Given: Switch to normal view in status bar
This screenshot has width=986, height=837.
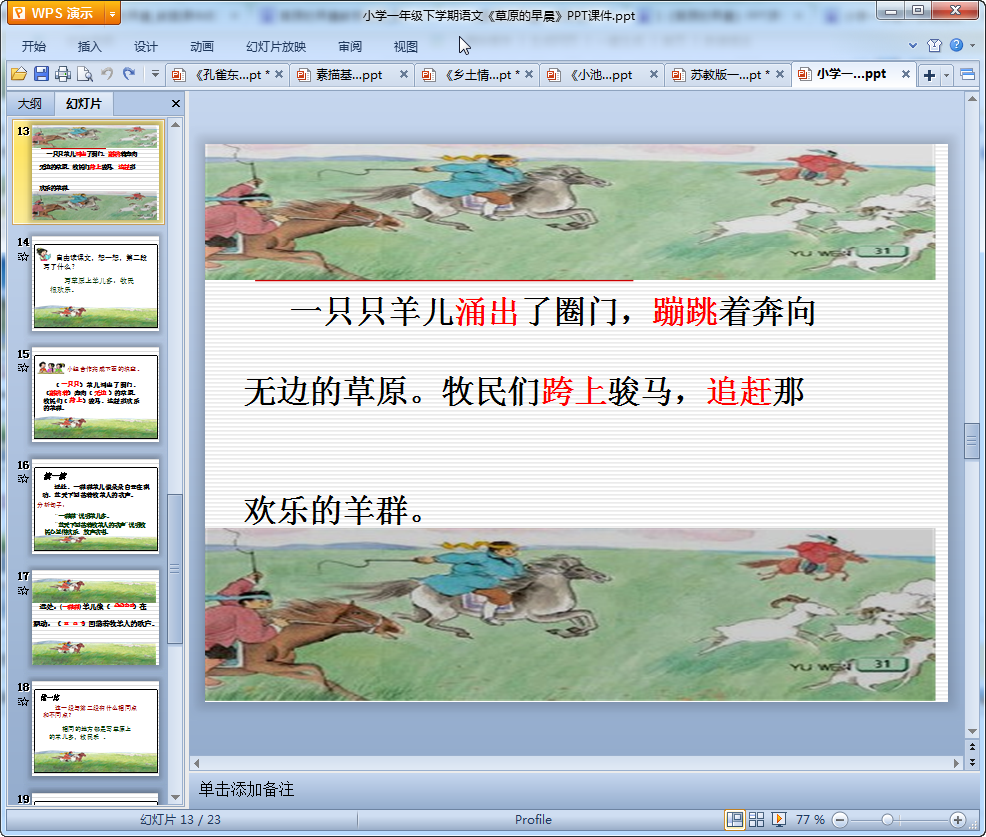Looking at the screenshot, I should coord(734,819).
